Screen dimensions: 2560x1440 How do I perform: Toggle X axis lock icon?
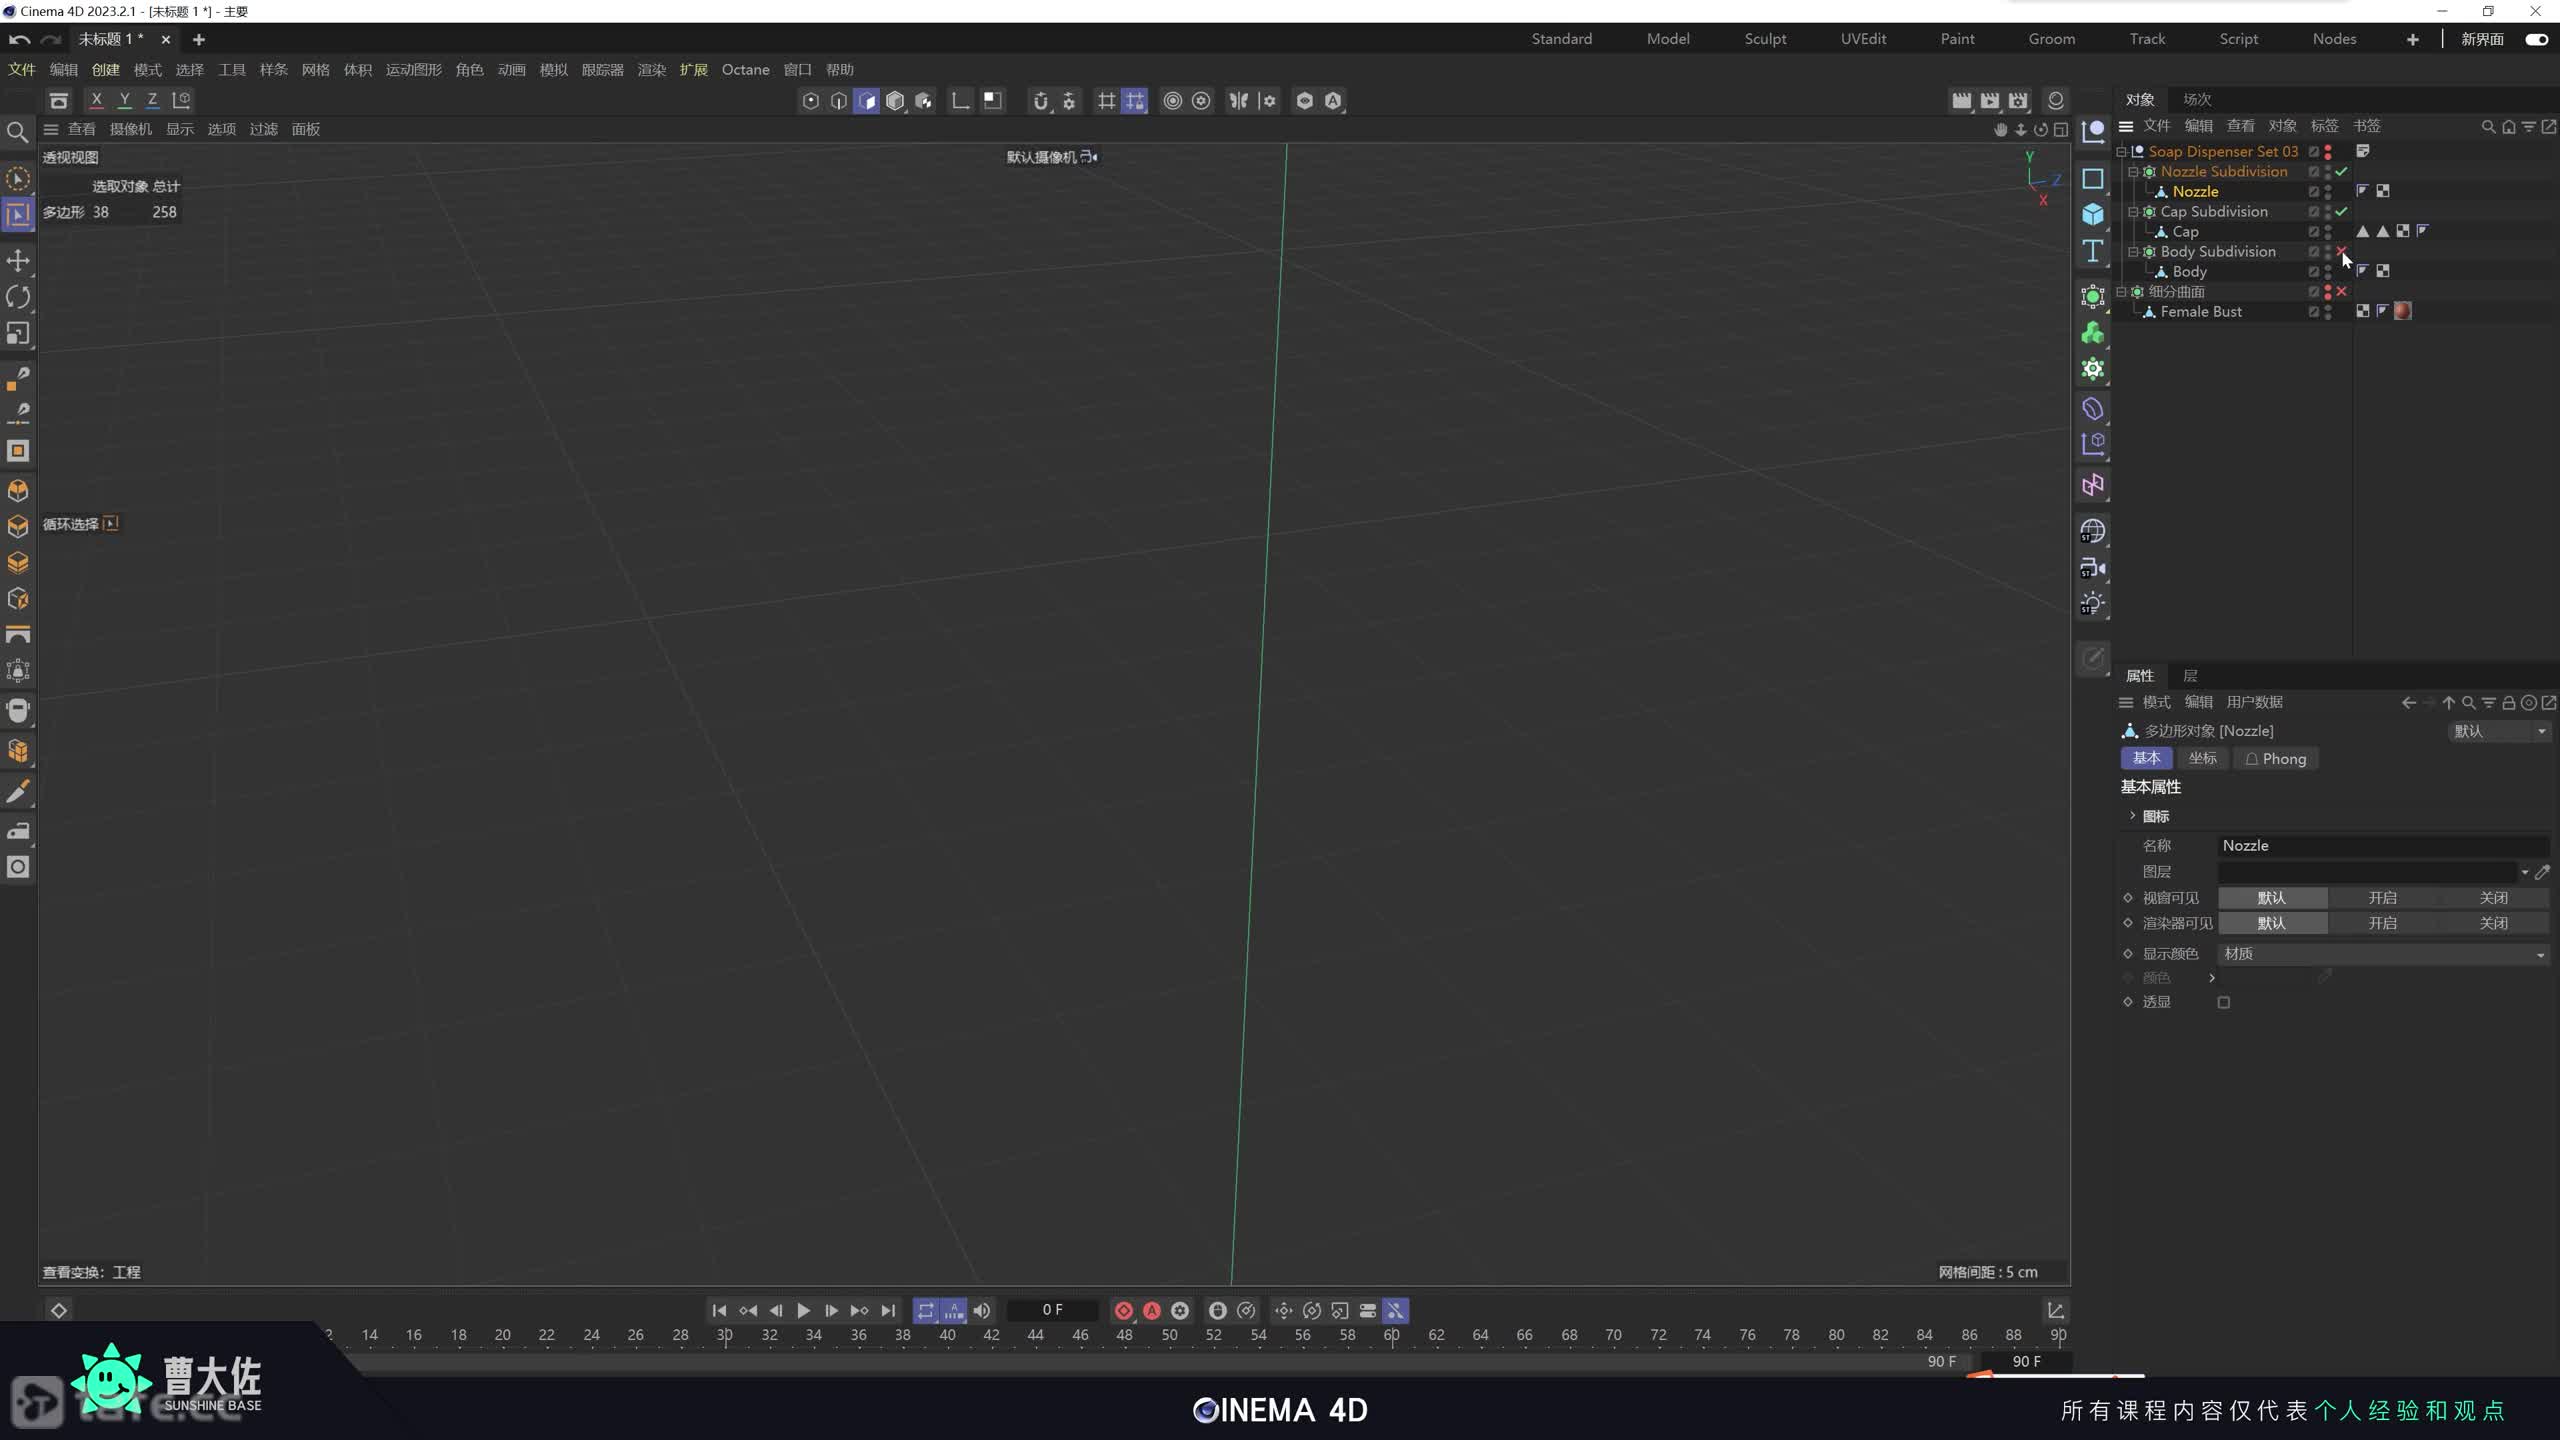coord(96,100)
